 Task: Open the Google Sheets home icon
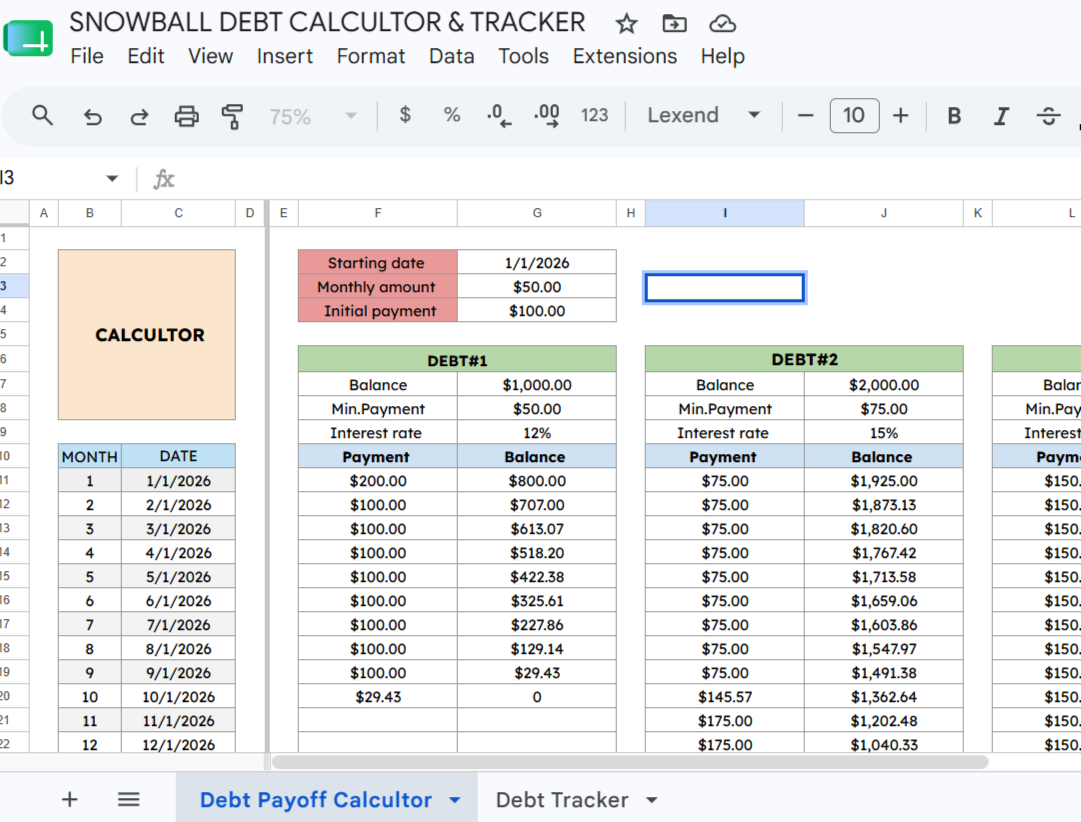click(x=28, y=39)
